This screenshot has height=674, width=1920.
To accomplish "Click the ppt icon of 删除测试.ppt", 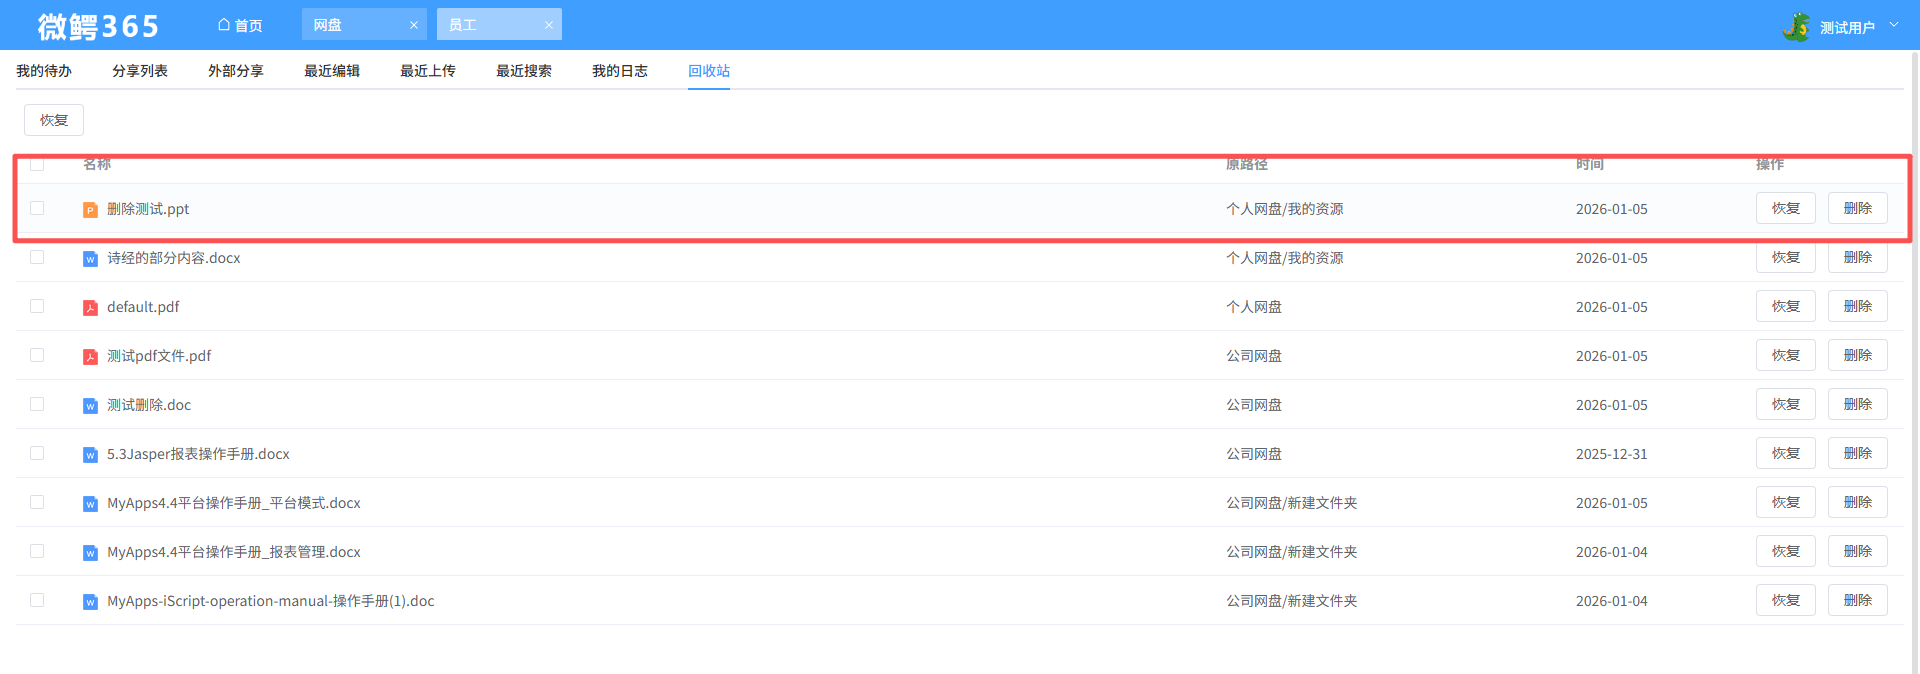I will click(x=90, y=210).
